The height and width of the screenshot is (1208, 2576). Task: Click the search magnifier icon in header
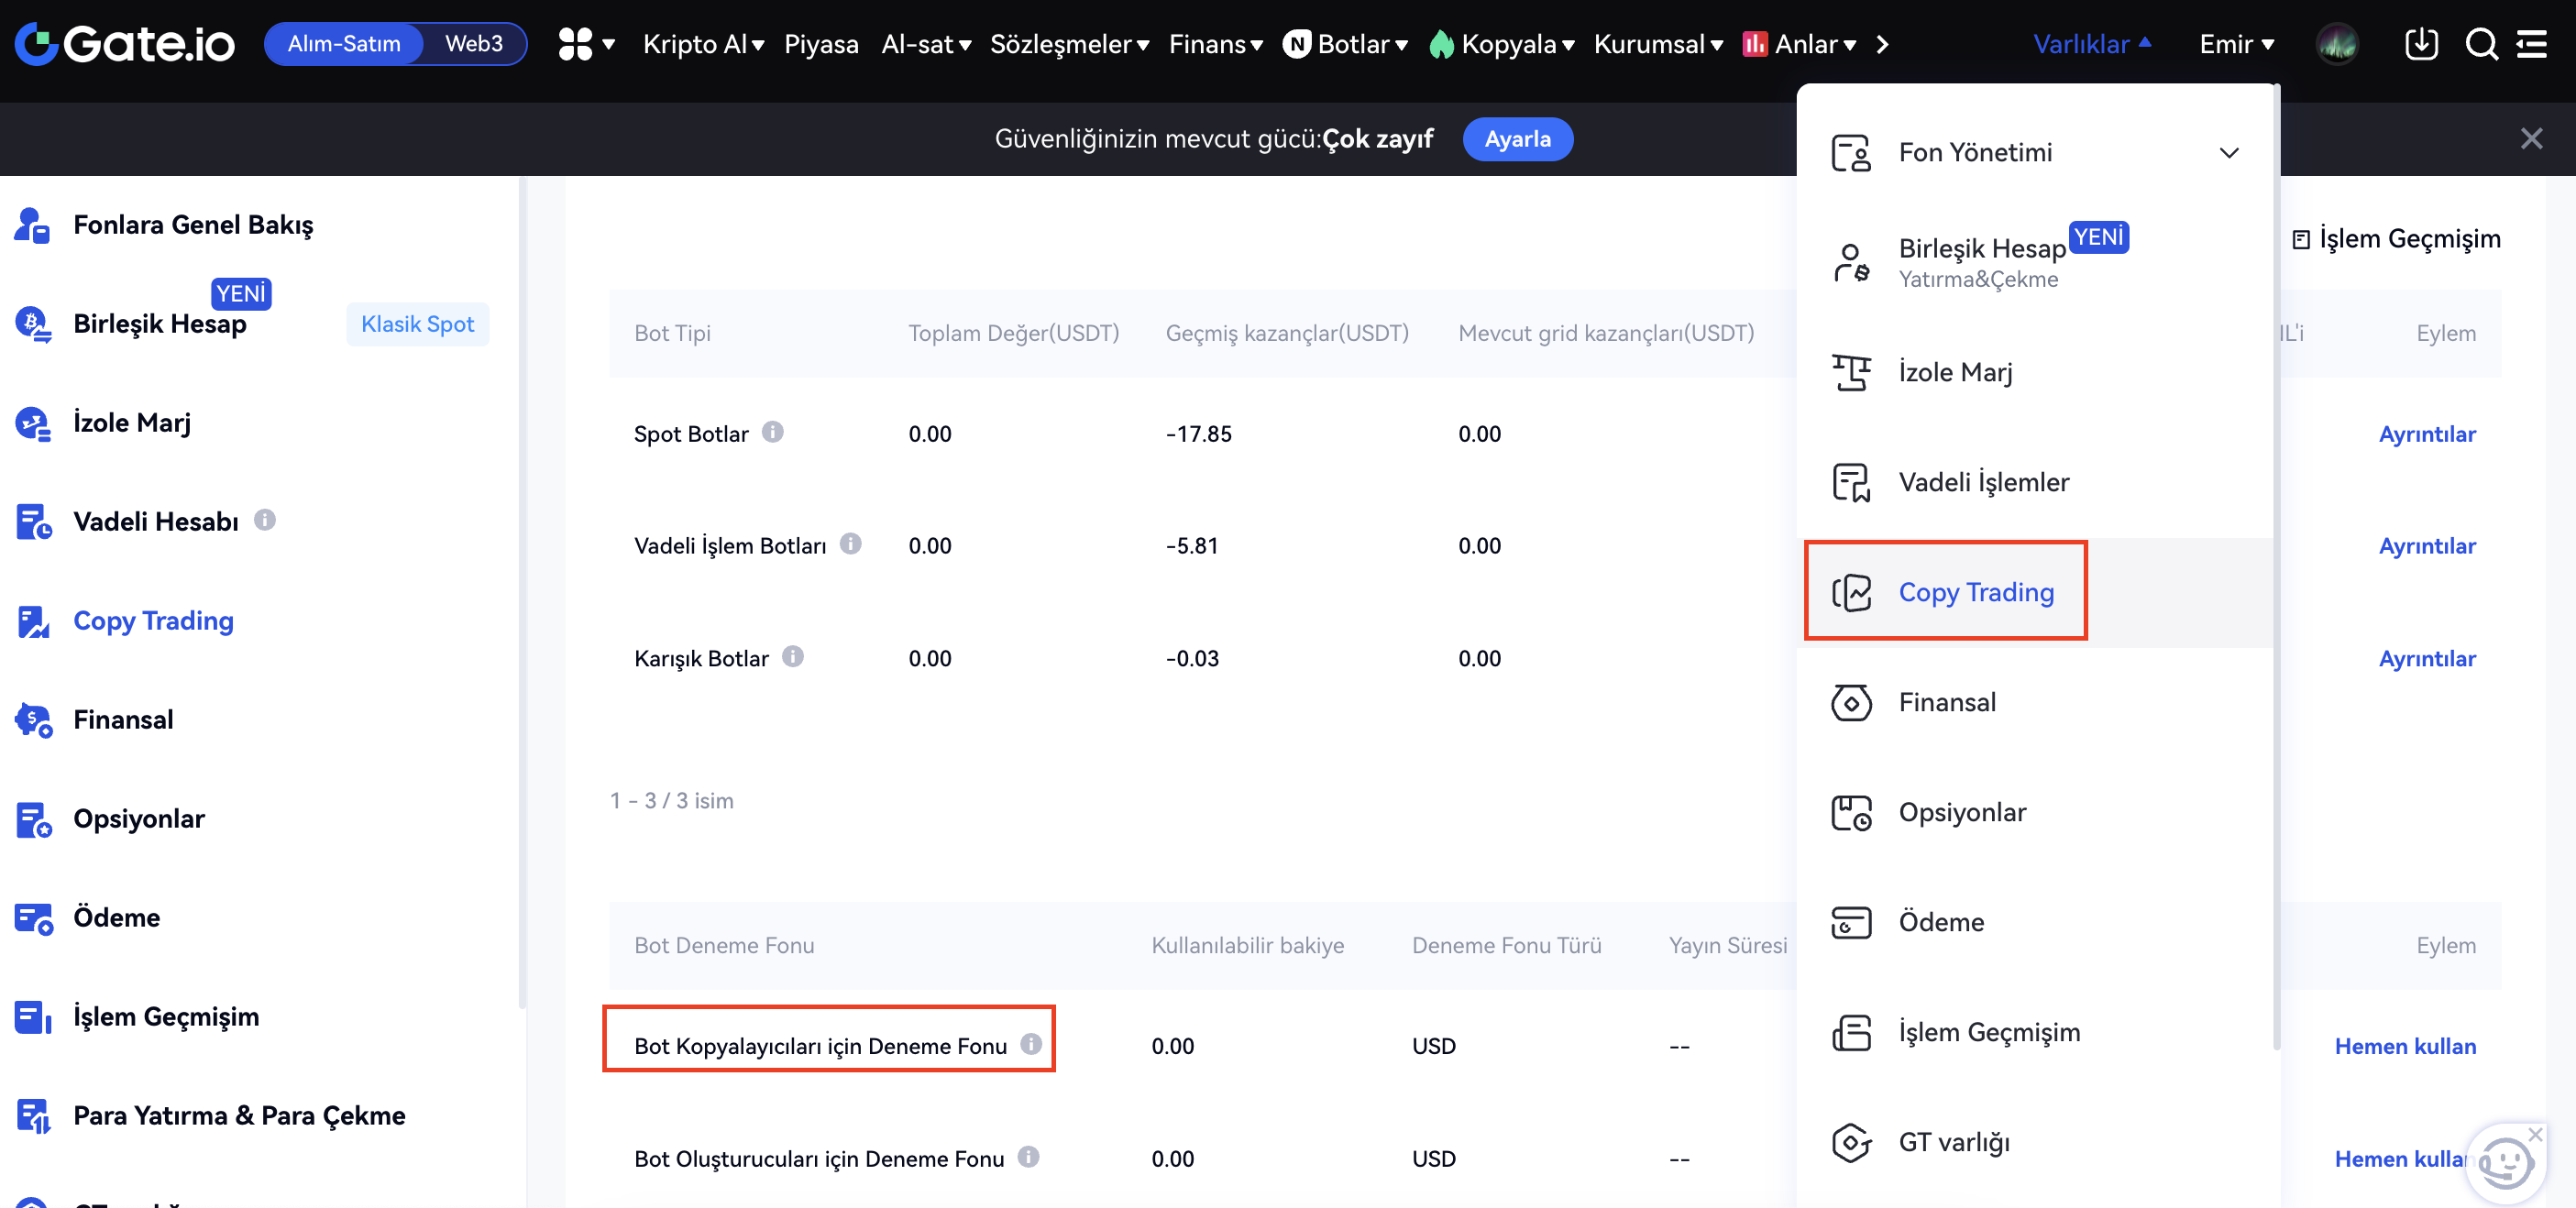pyautogui.click(x=2481, y=44)
